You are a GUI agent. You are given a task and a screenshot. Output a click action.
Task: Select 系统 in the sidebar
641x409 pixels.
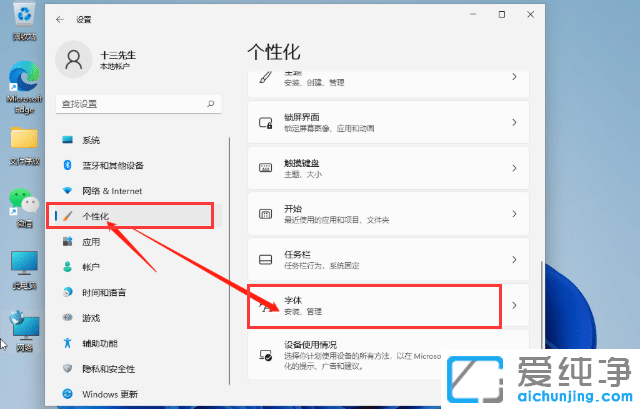click(x=139, y=140)
